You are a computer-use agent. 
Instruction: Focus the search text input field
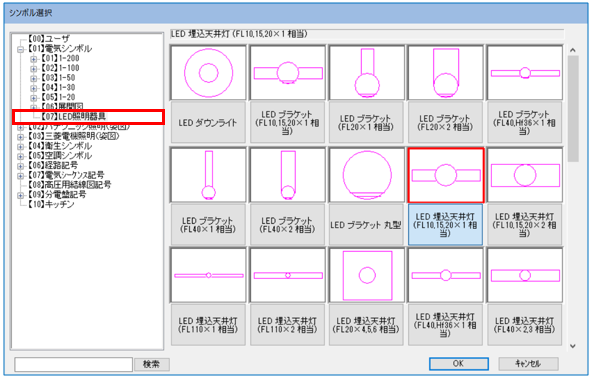tap(74, 364)
